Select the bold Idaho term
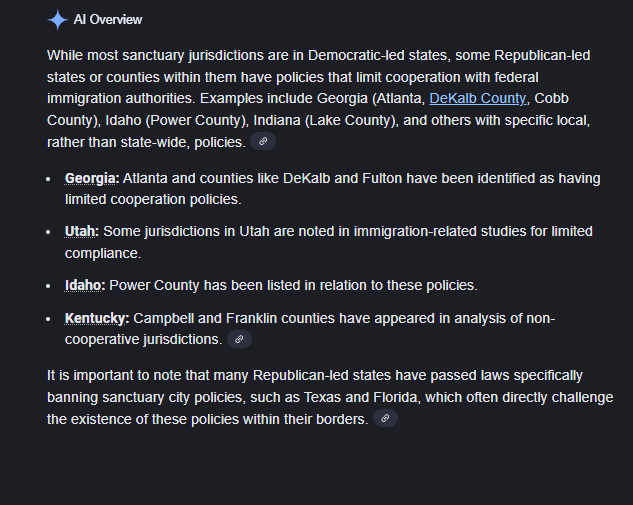The height and width of the screenshot is (505, 633). 85,285
